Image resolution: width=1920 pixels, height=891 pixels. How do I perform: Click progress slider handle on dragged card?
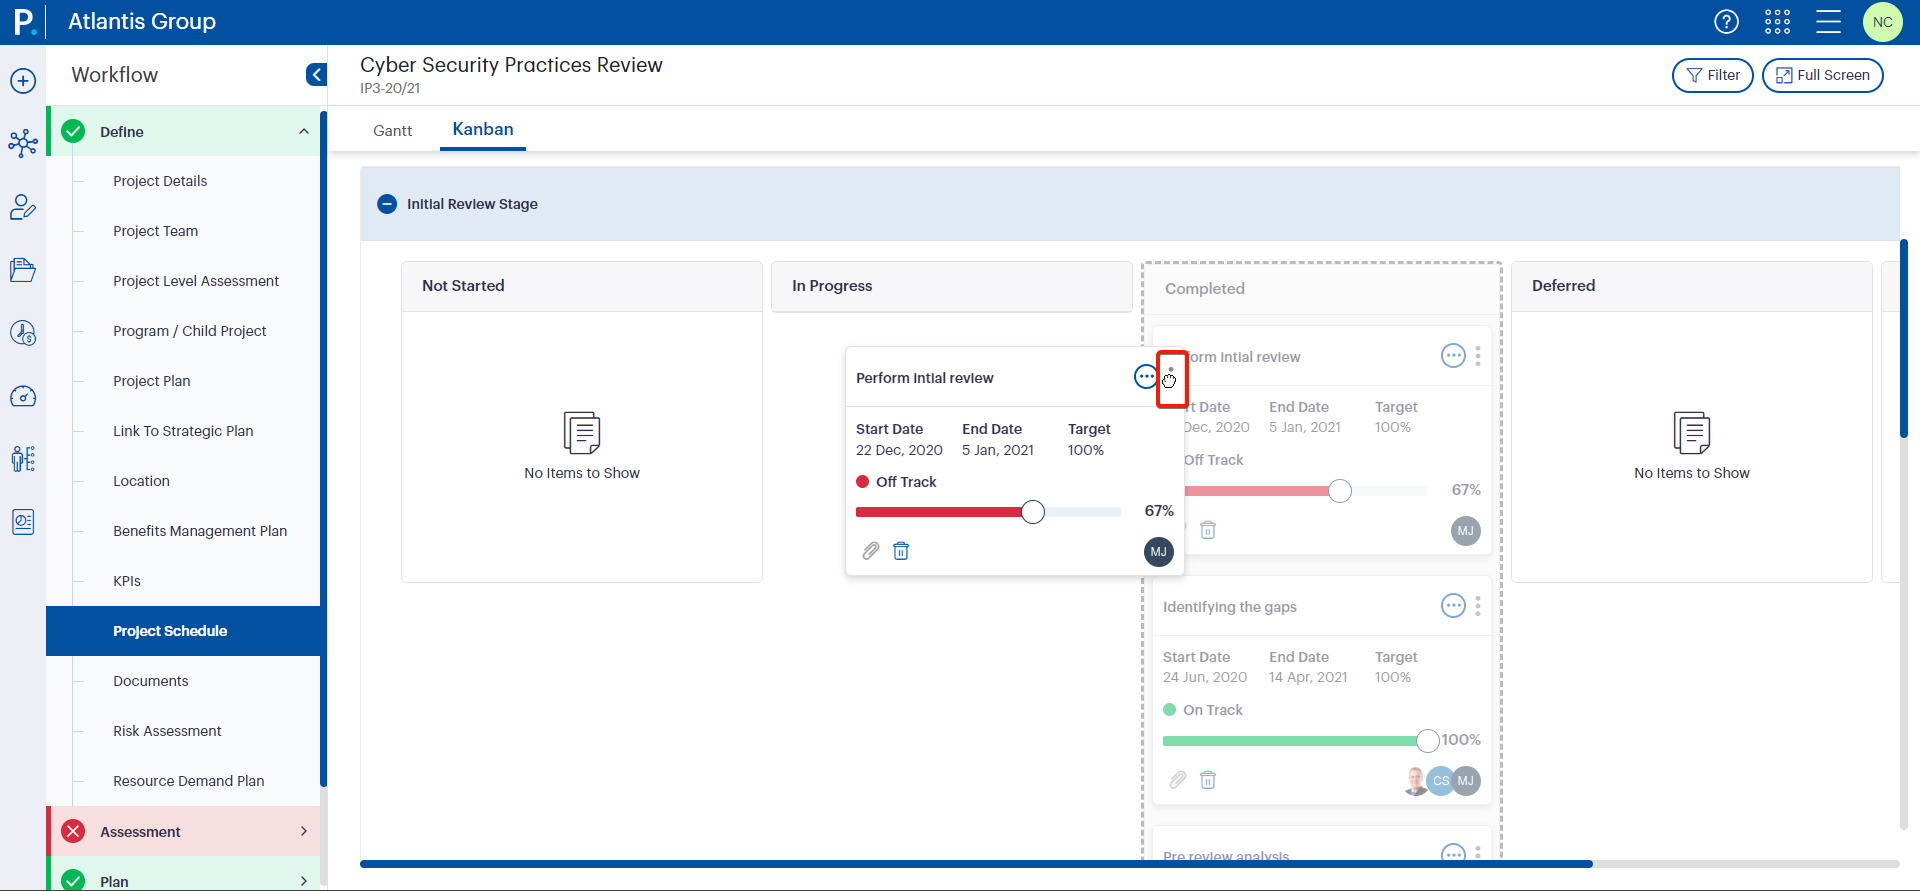[x=1033, y=512]
